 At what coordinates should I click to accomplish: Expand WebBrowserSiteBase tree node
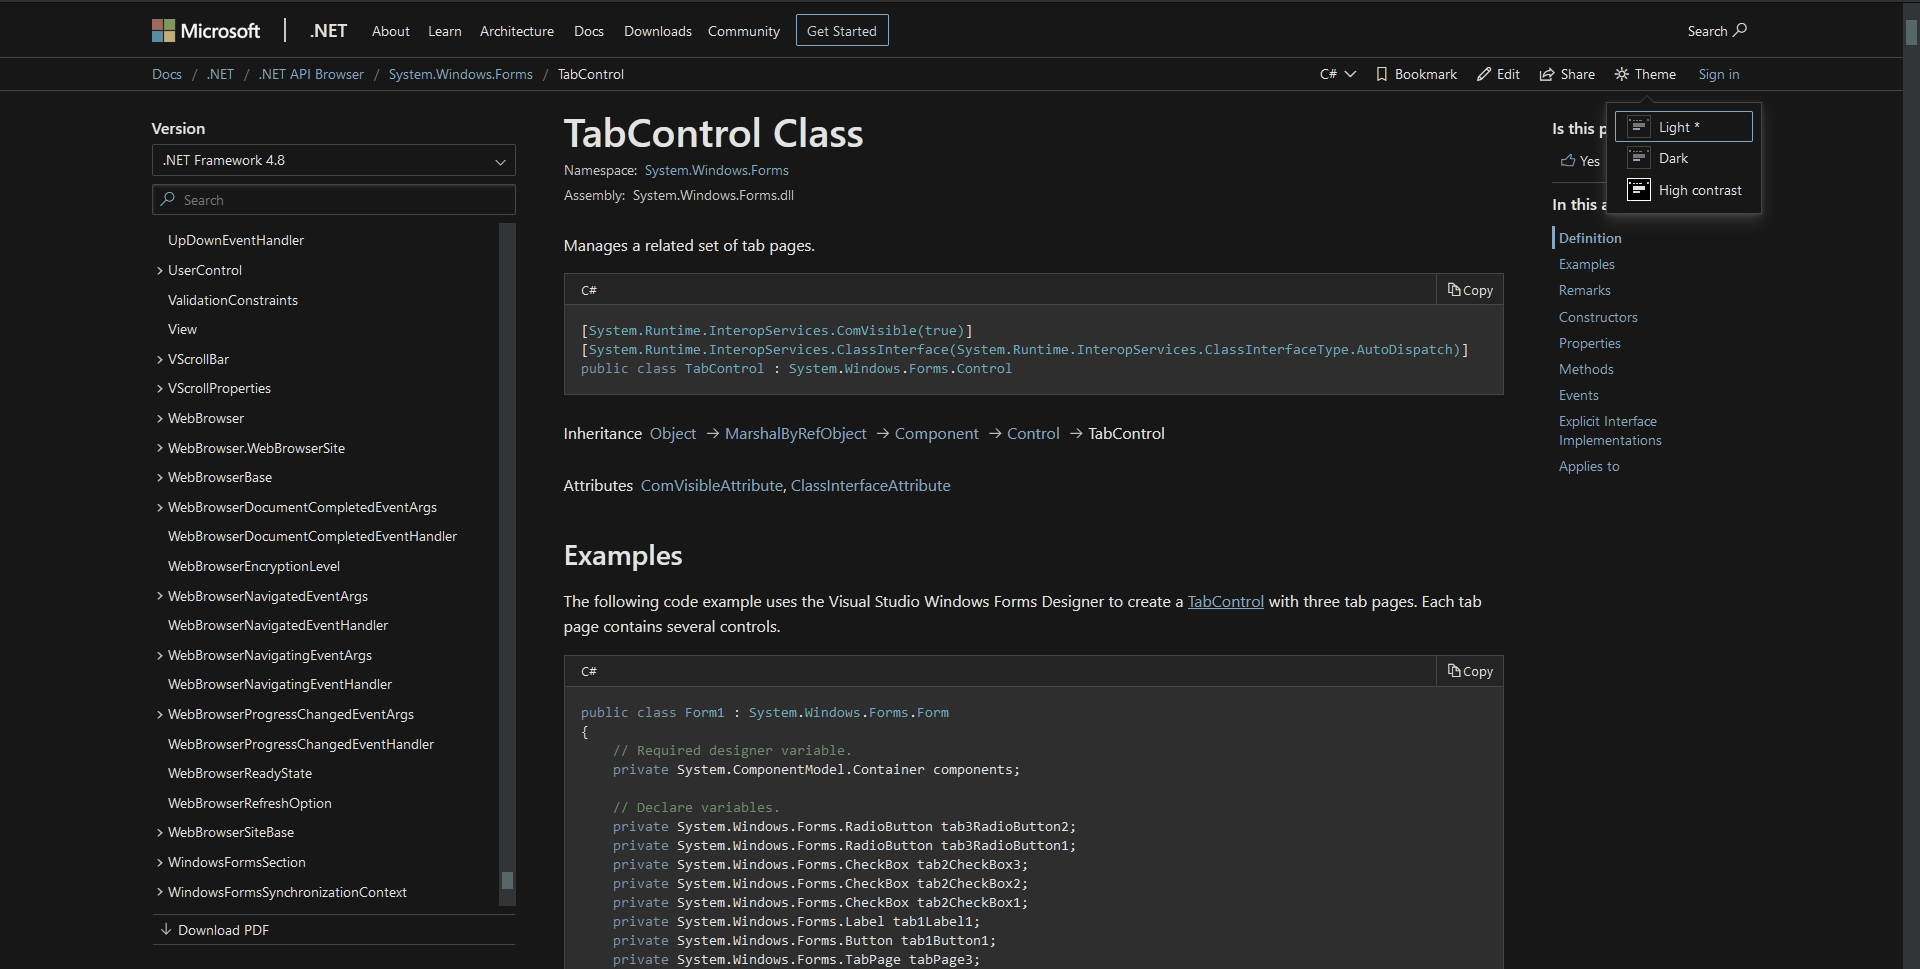(x=160, y=832)
